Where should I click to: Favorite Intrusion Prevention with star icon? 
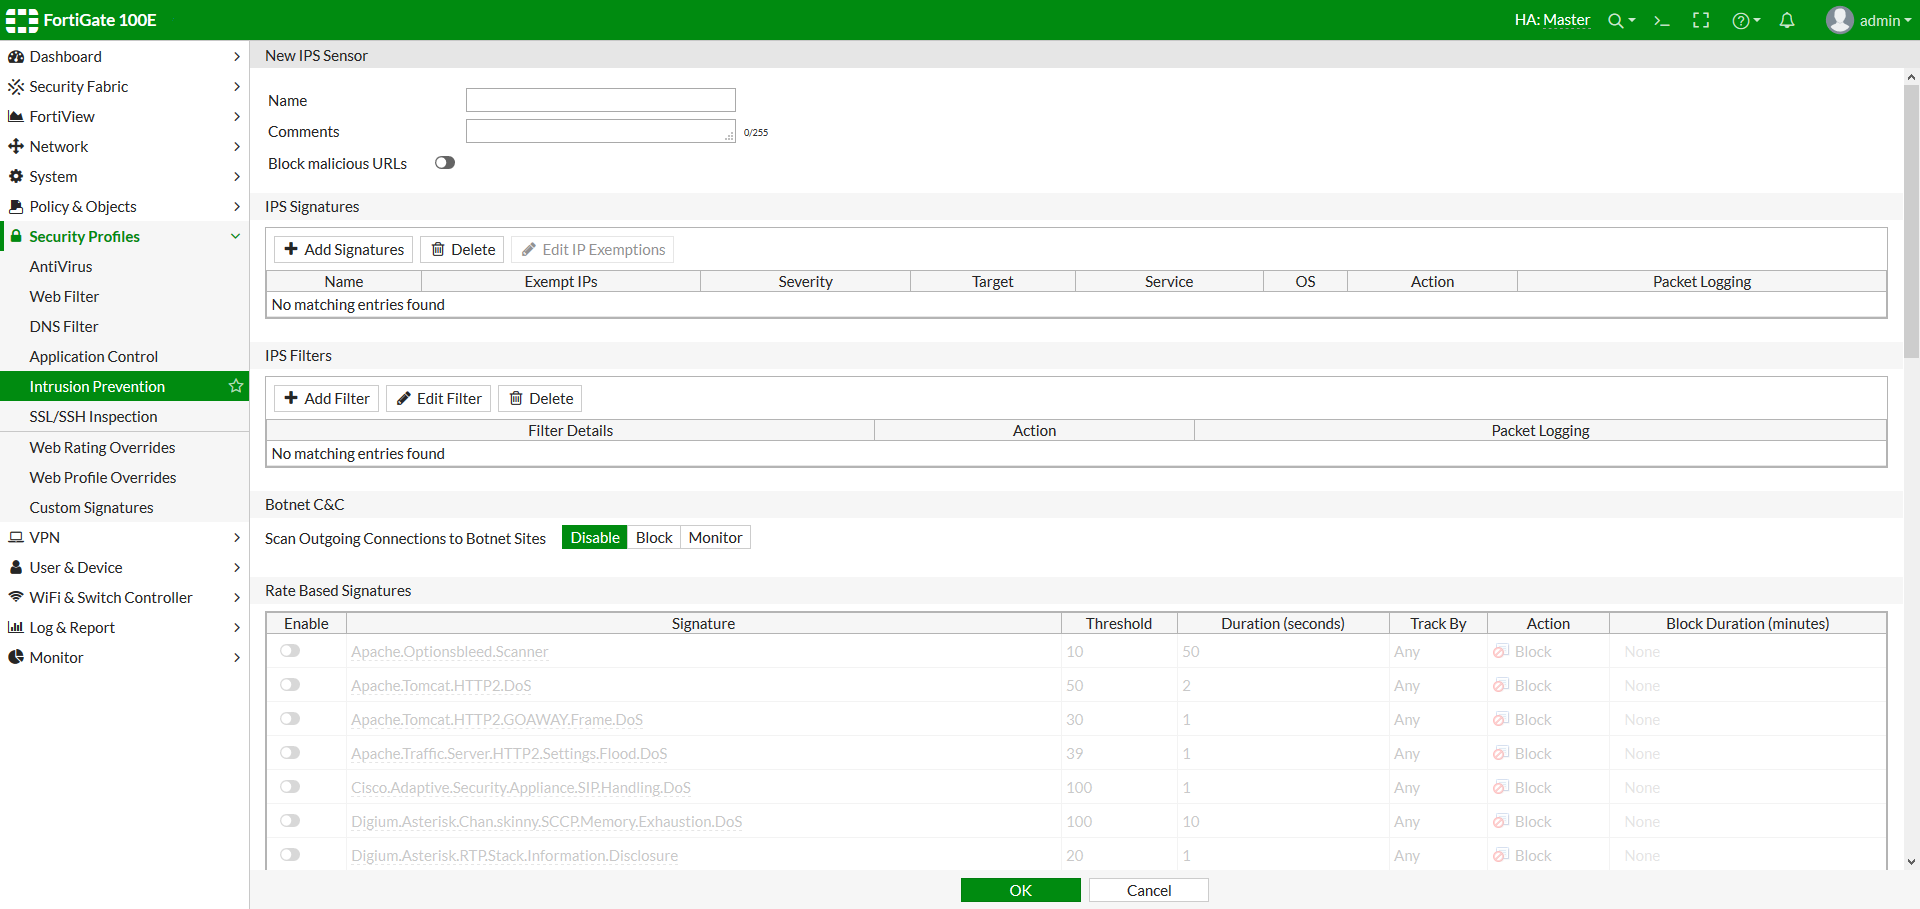click(236, 386)
